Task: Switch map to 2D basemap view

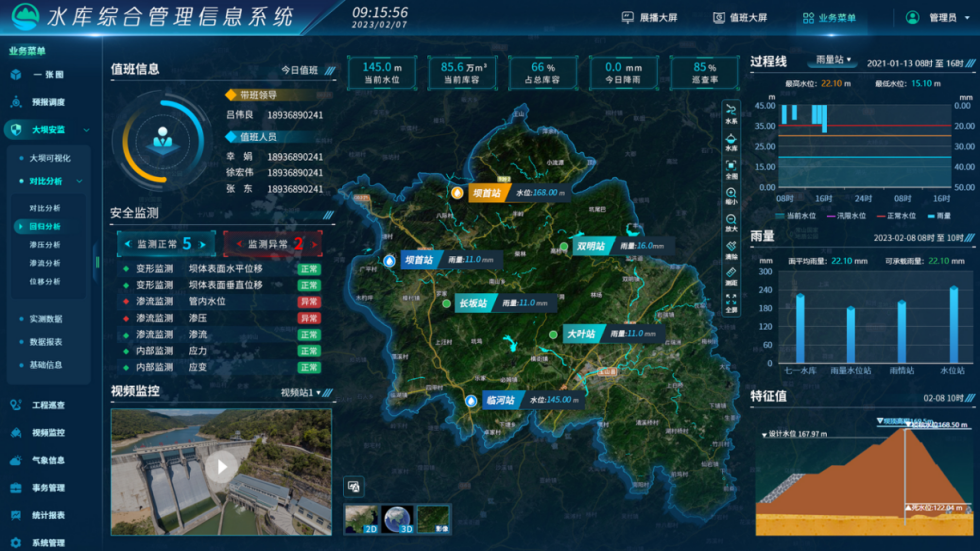Action: coord(360,517)
